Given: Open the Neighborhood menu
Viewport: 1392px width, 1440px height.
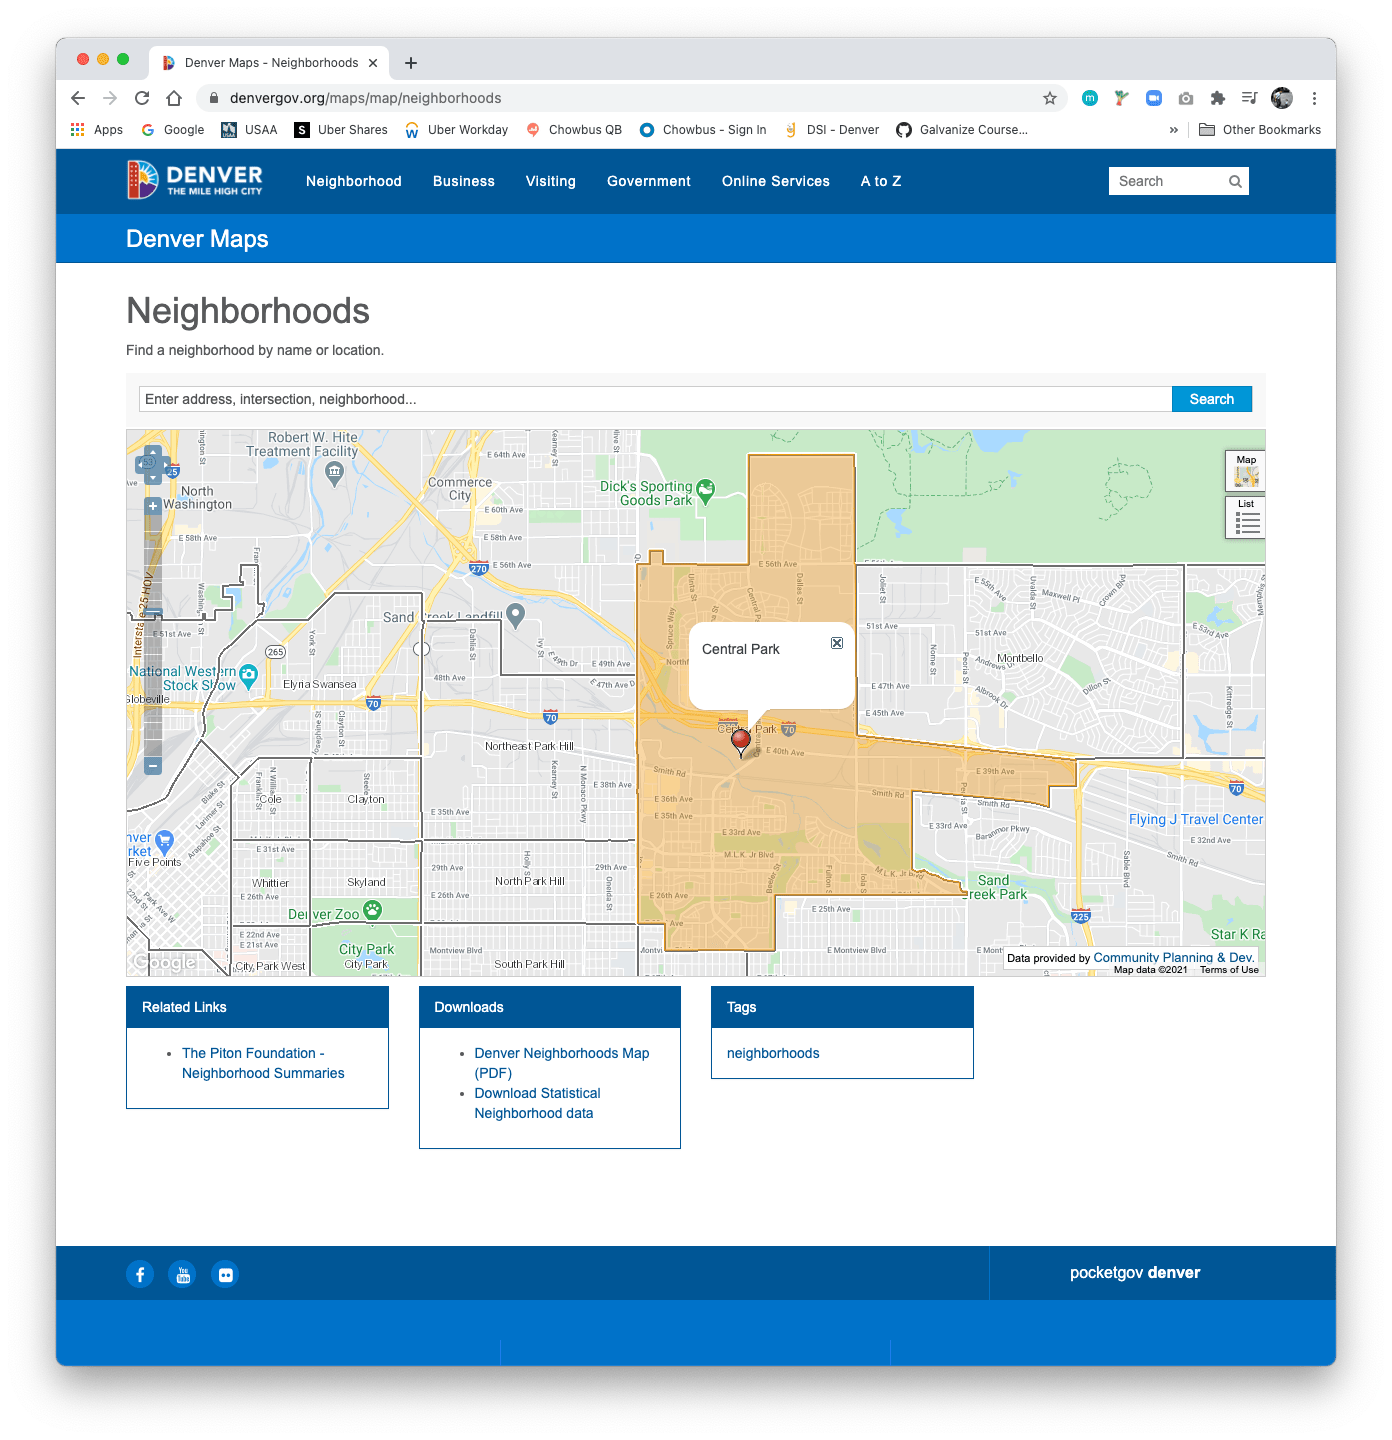Looking at the screenshot, I should pyautogui.click(x=354, y=181).
